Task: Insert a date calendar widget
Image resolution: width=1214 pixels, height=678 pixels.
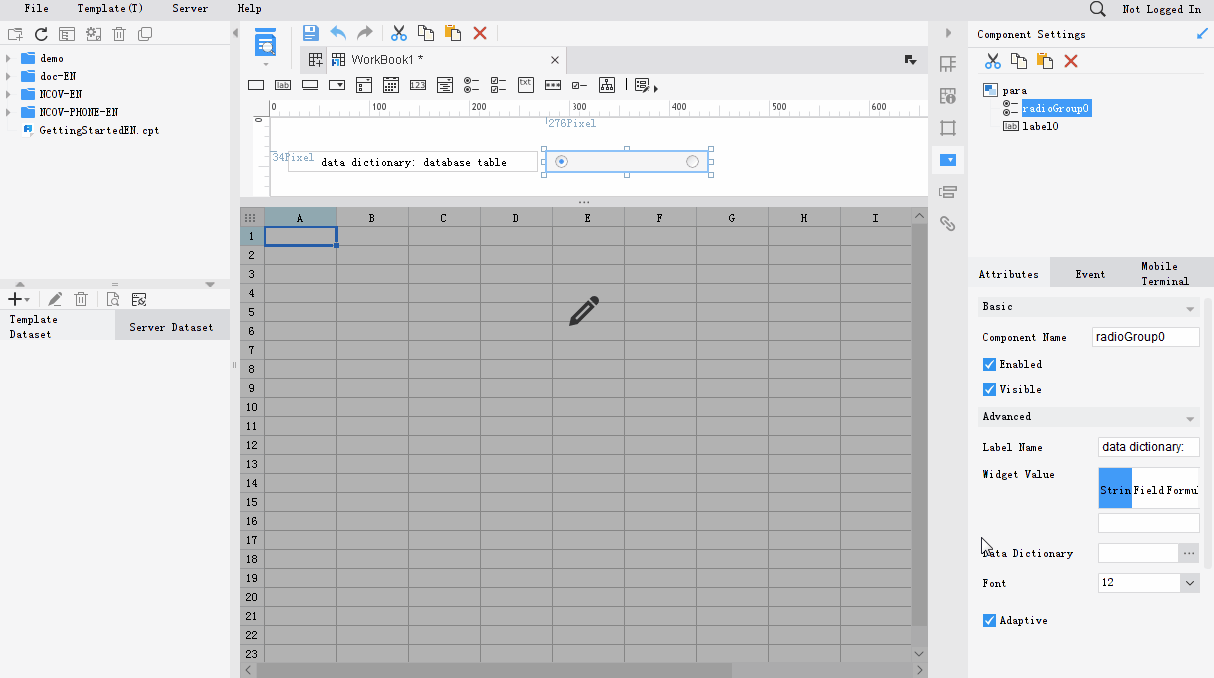Action: click(391, 85)
